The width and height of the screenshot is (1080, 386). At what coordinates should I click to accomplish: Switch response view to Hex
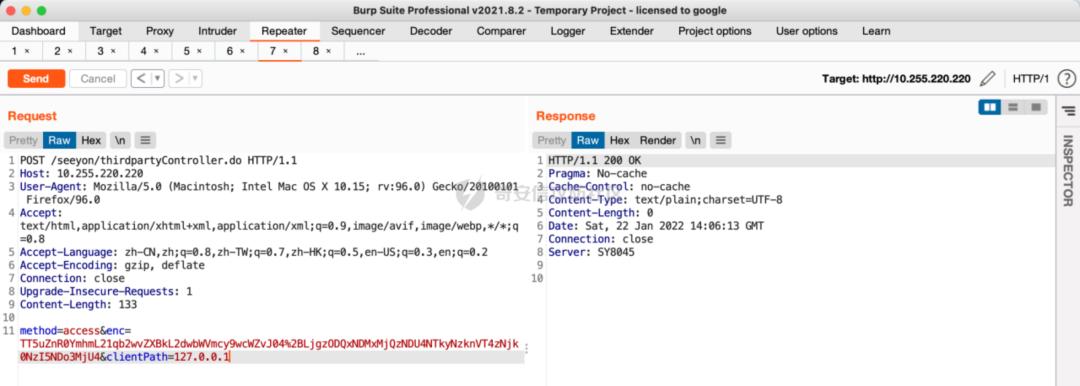tap(619, 140)
